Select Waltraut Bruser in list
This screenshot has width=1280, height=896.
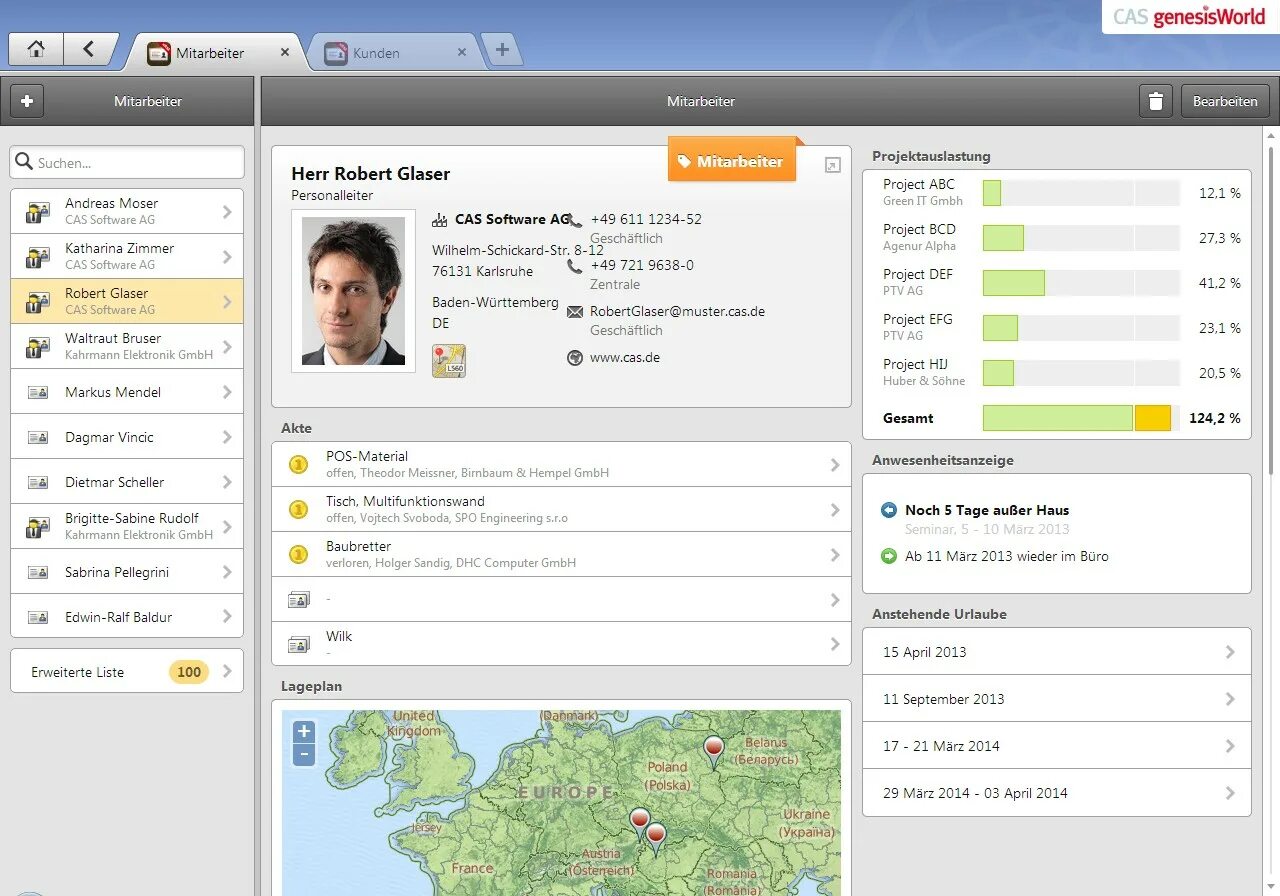(x=127, y=346)
